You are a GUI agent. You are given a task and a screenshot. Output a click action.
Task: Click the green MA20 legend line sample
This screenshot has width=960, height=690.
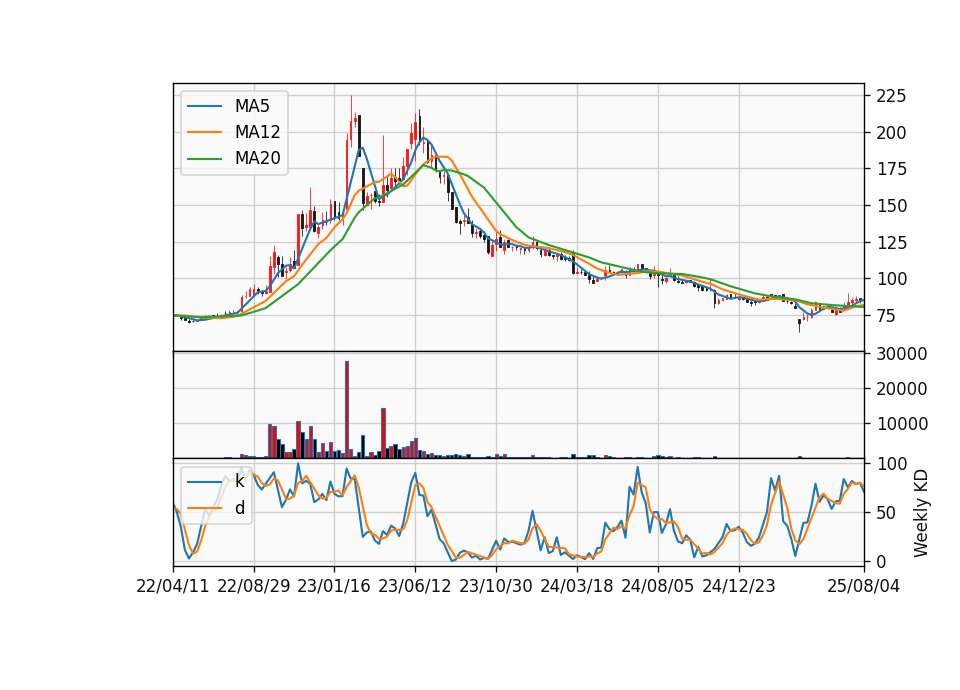204,159
